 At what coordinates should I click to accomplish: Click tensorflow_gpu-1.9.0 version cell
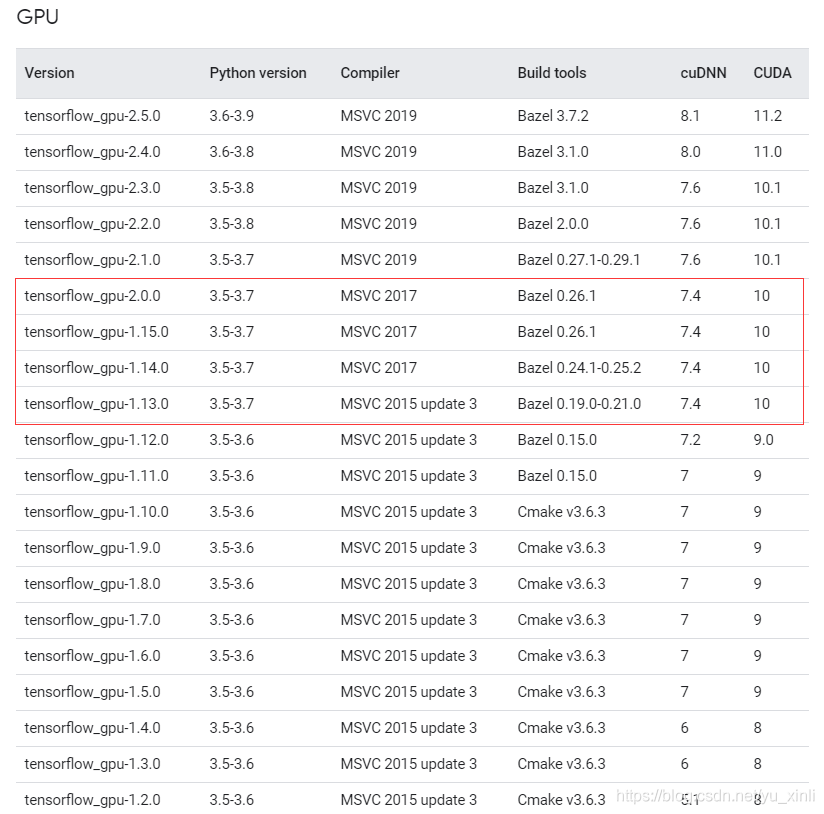(92, 548)
